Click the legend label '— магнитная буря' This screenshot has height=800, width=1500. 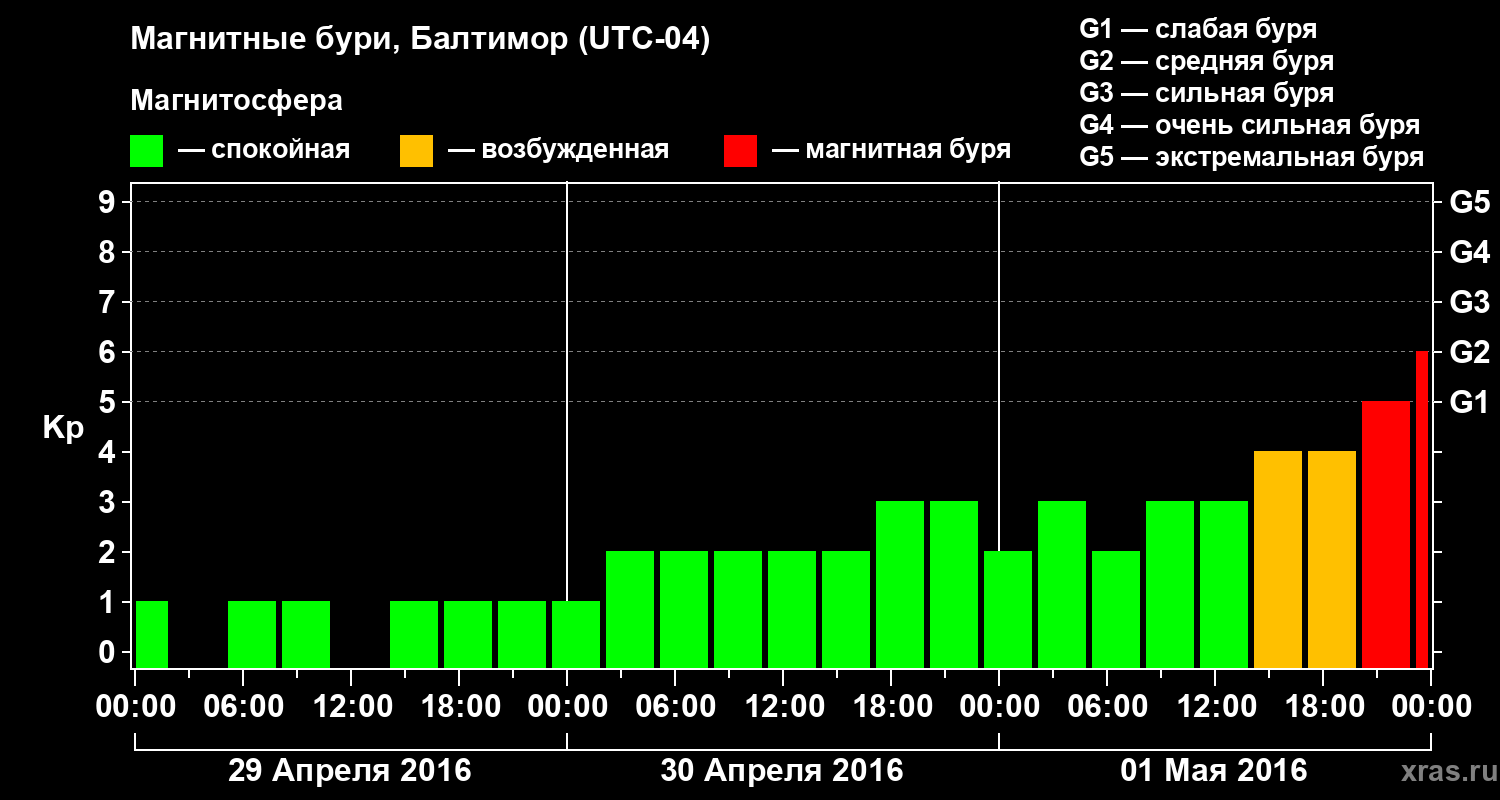[x=891, y=150]
